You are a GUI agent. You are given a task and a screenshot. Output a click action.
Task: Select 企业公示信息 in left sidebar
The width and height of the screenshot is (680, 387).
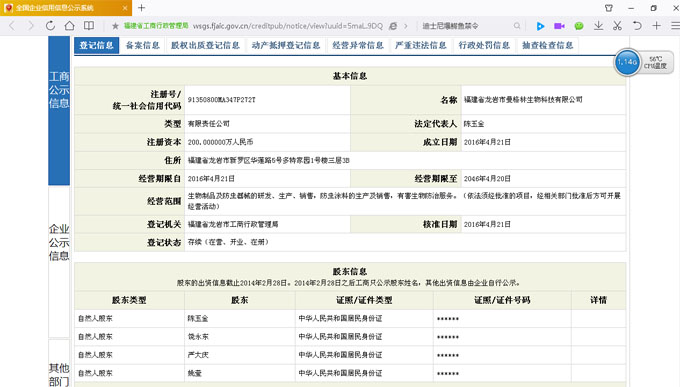click(59, 242)
